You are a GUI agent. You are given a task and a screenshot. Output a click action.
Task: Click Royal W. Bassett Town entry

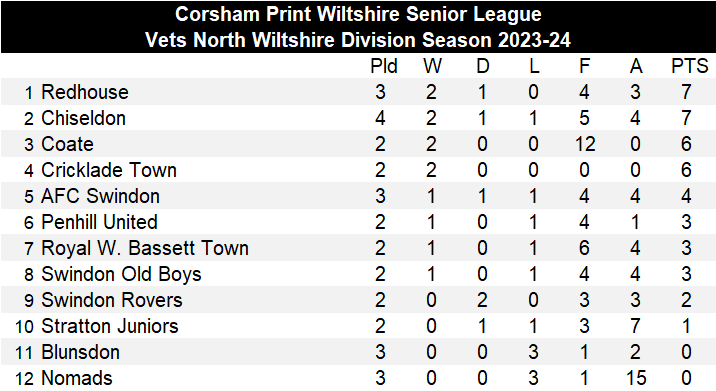(145, 248)
